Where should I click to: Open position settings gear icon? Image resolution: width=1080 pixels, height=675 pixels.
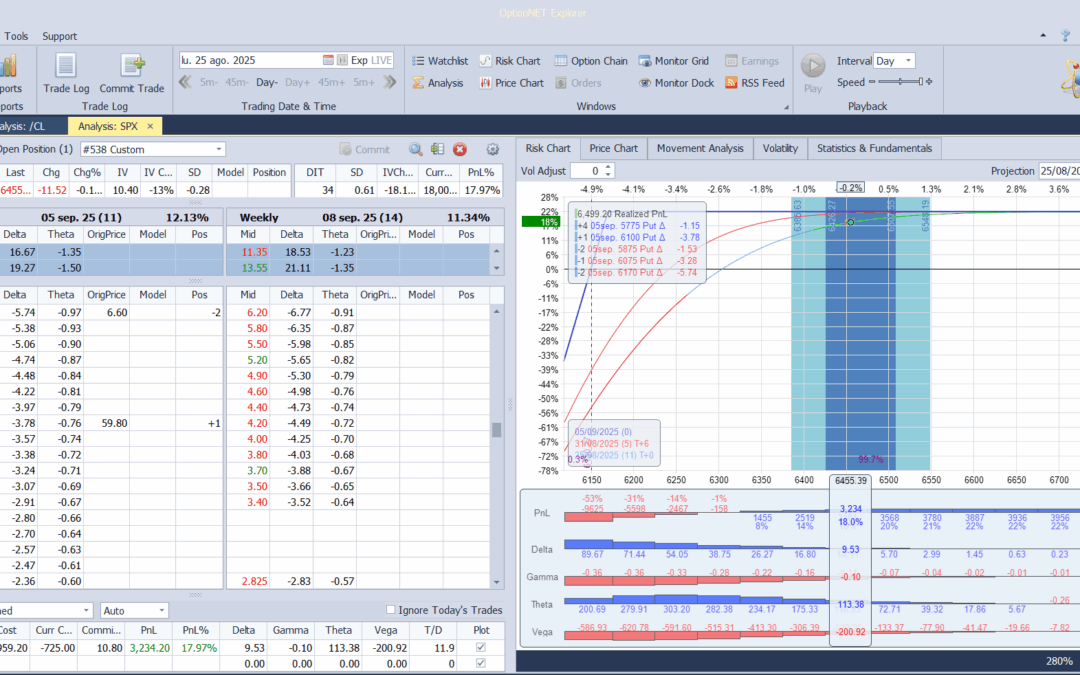[492, 149]
